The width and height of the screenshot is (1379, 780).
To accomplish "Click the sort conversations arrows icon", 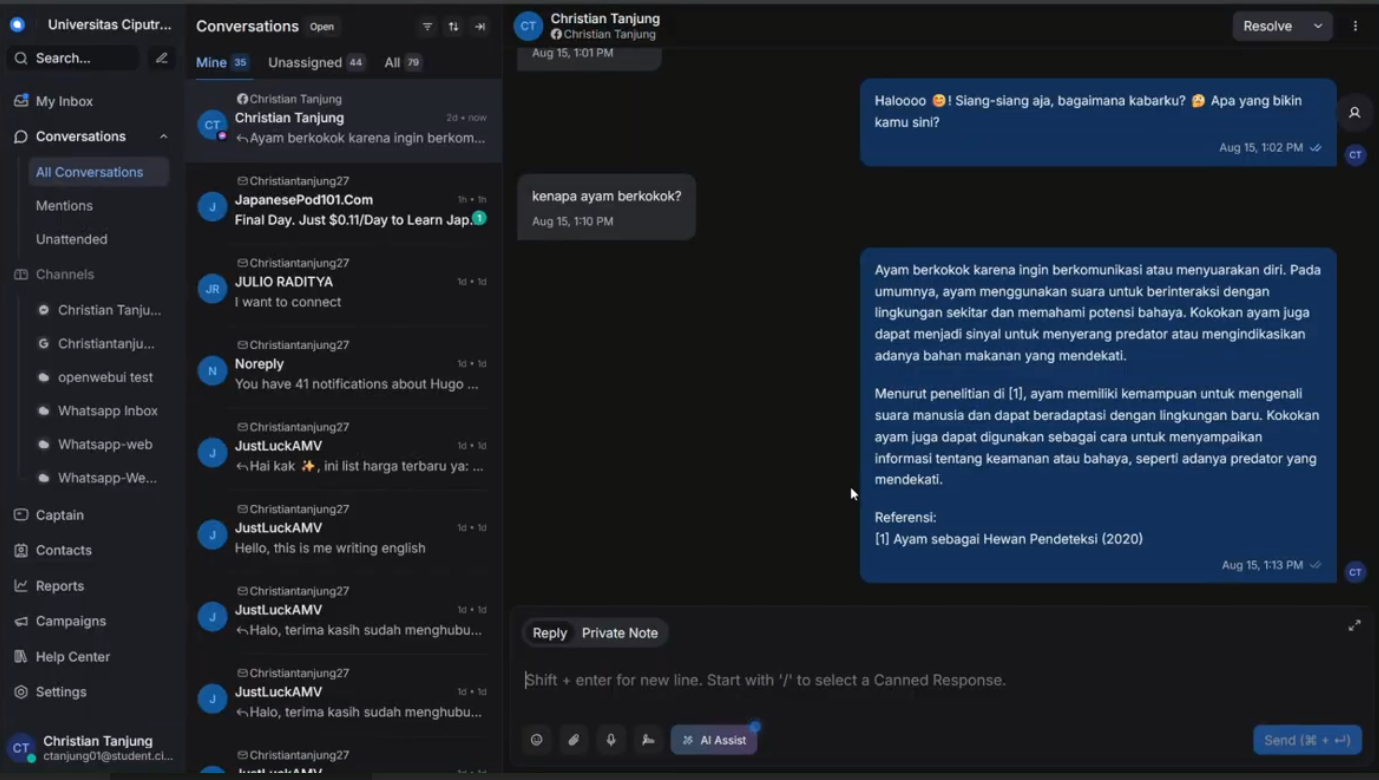I will tap(454, 27).
